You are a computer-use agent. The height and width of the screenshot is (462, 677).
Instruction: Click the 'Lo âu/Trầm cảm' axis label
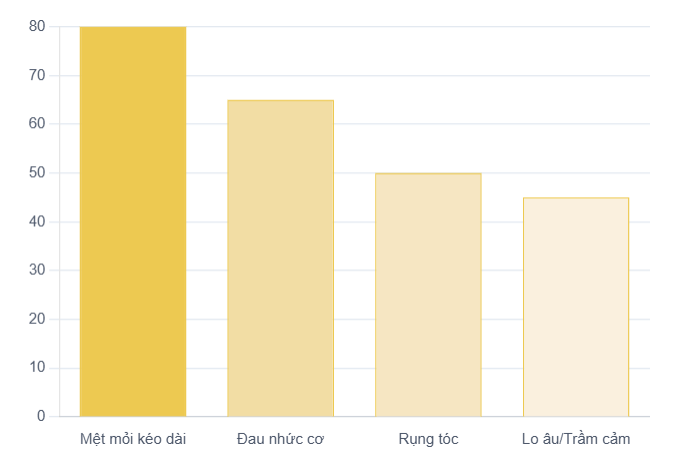[x=576, y=439]
